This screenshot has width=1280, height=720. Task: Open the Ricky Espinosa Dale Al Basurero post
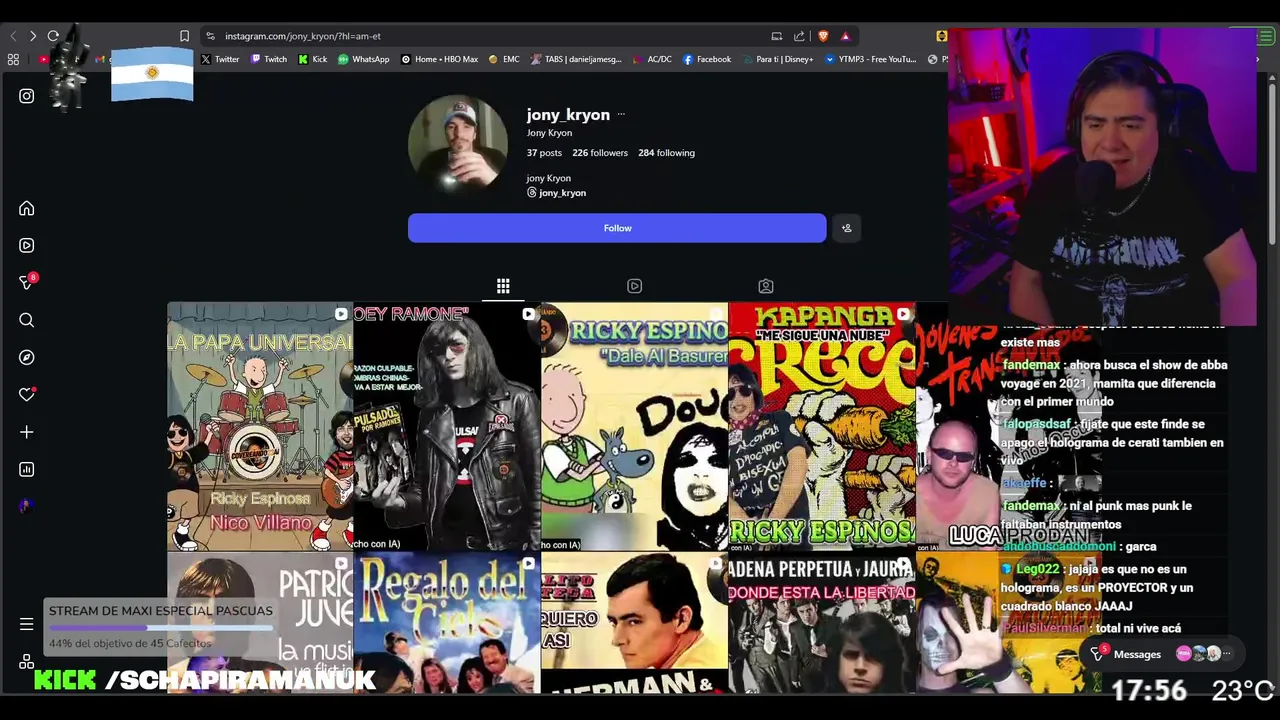coord(634,426)
